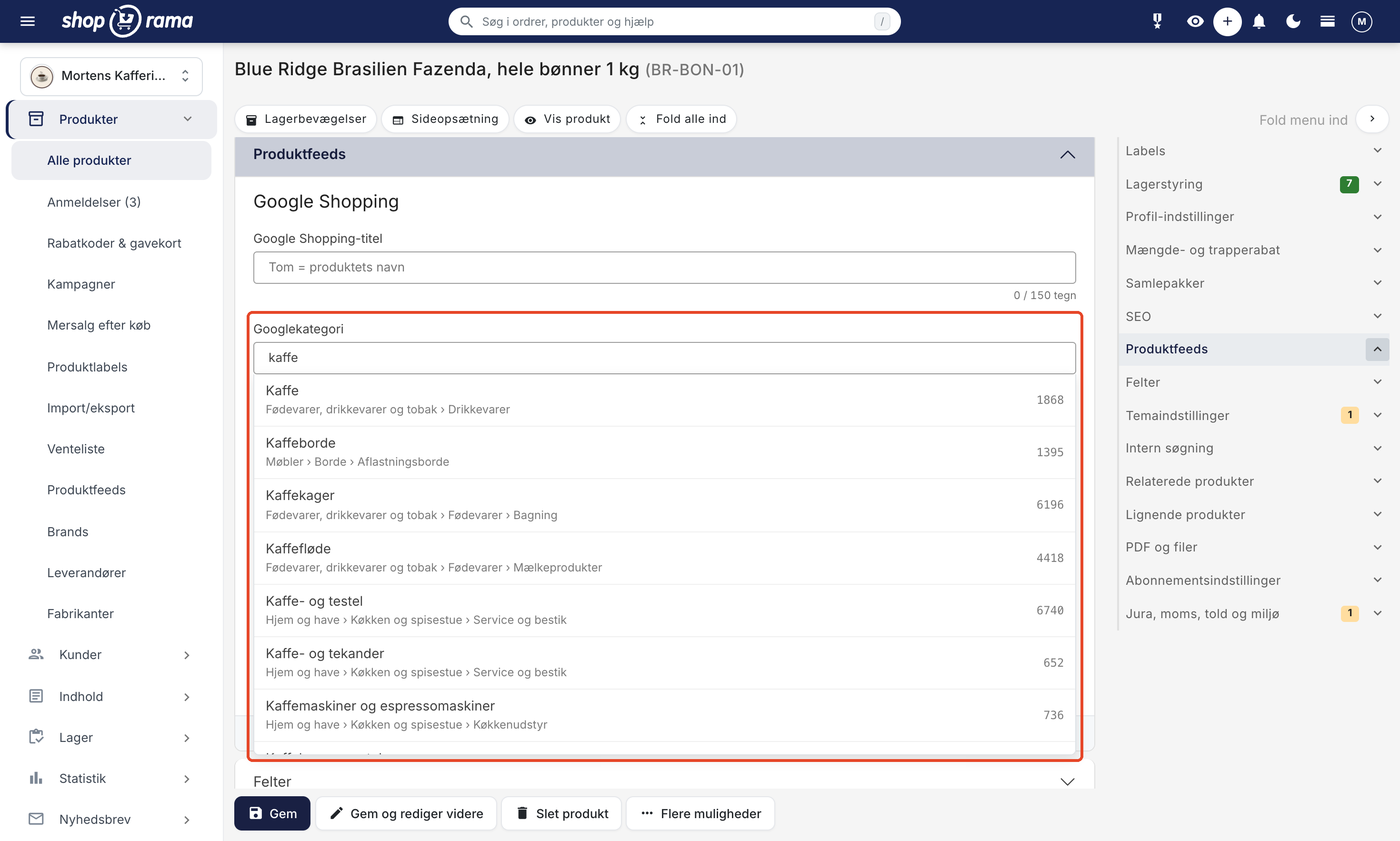Click the clipboard icon beside Lager
The height and width of the screenshot is (841, 1400).
[x=36, y=737]
